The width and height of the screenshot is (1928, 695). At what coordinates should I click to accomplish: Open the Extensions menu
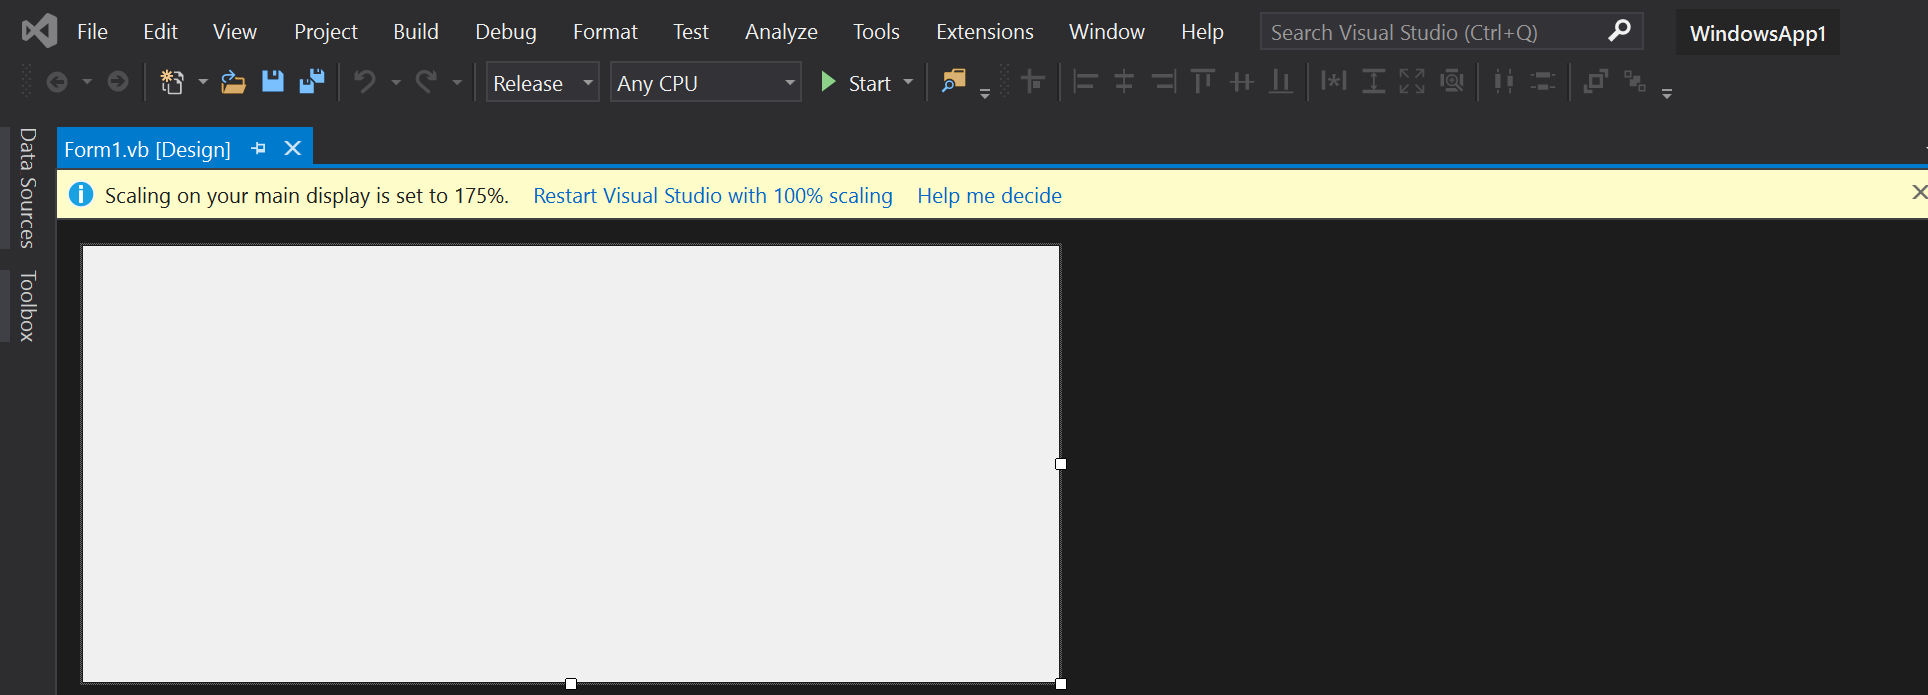click(985, 32)
